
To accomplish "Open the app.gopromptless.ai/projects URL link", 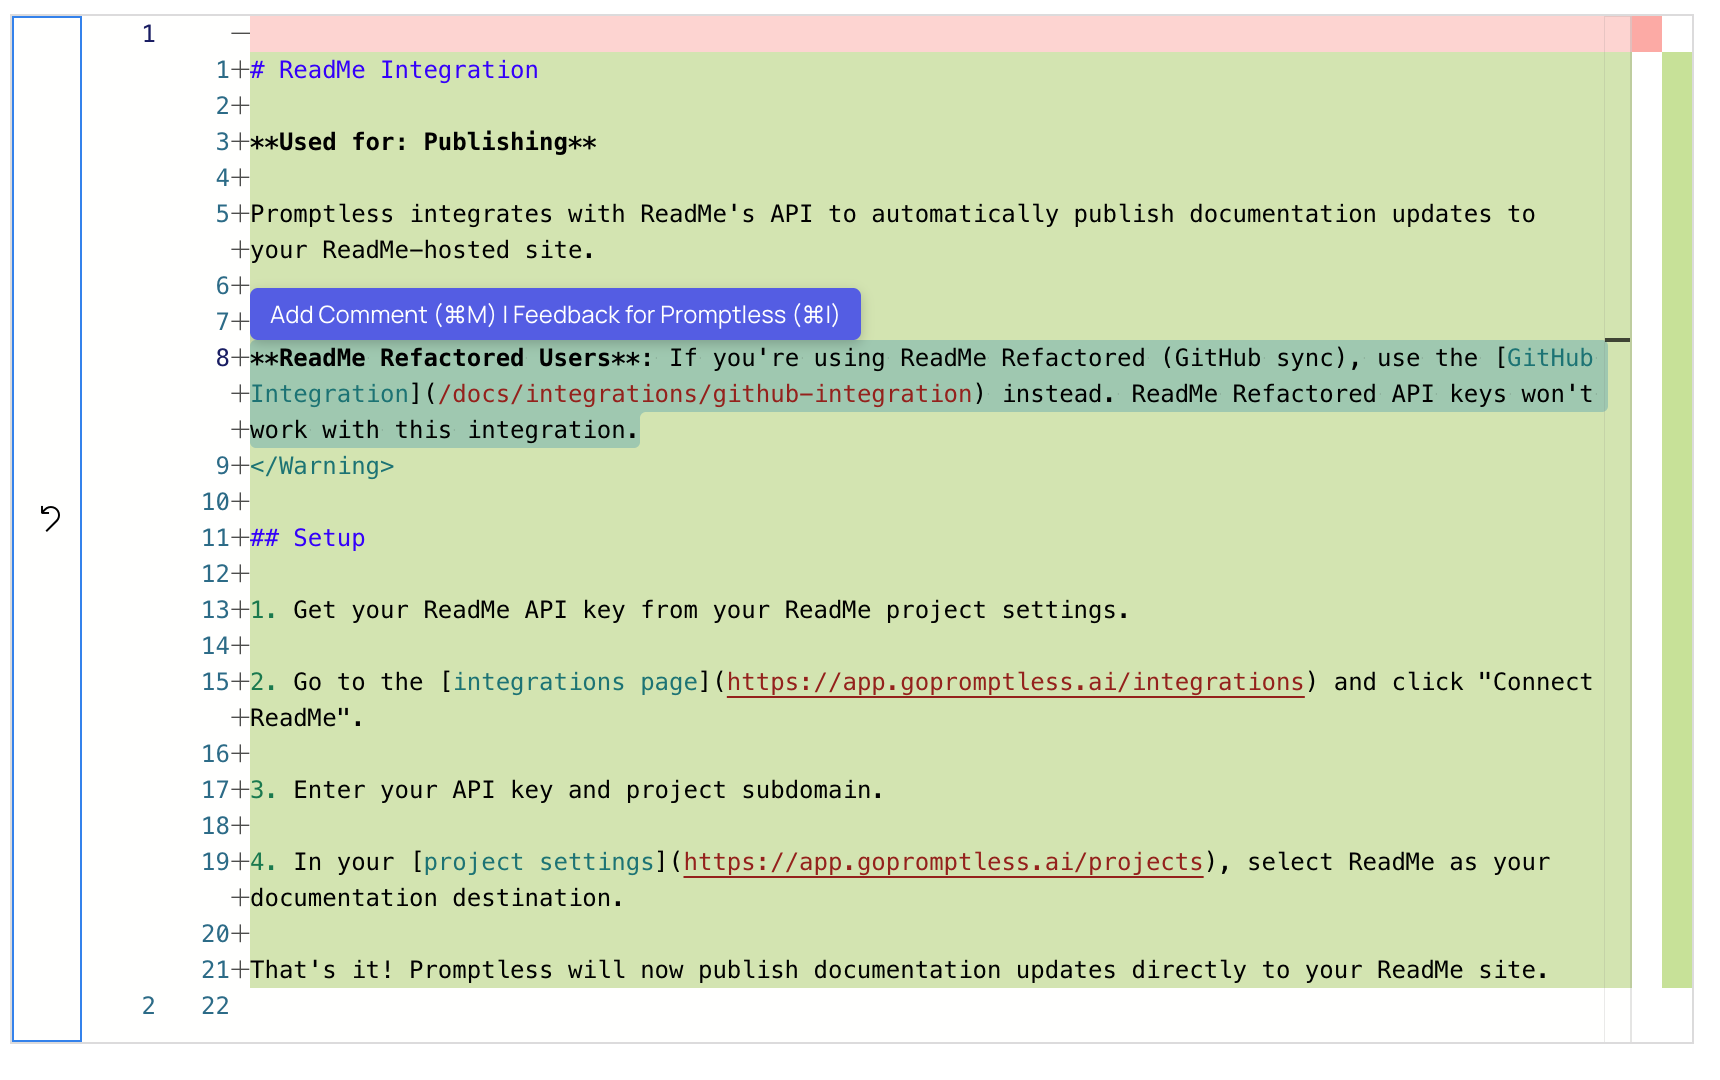I will point(943,862).
